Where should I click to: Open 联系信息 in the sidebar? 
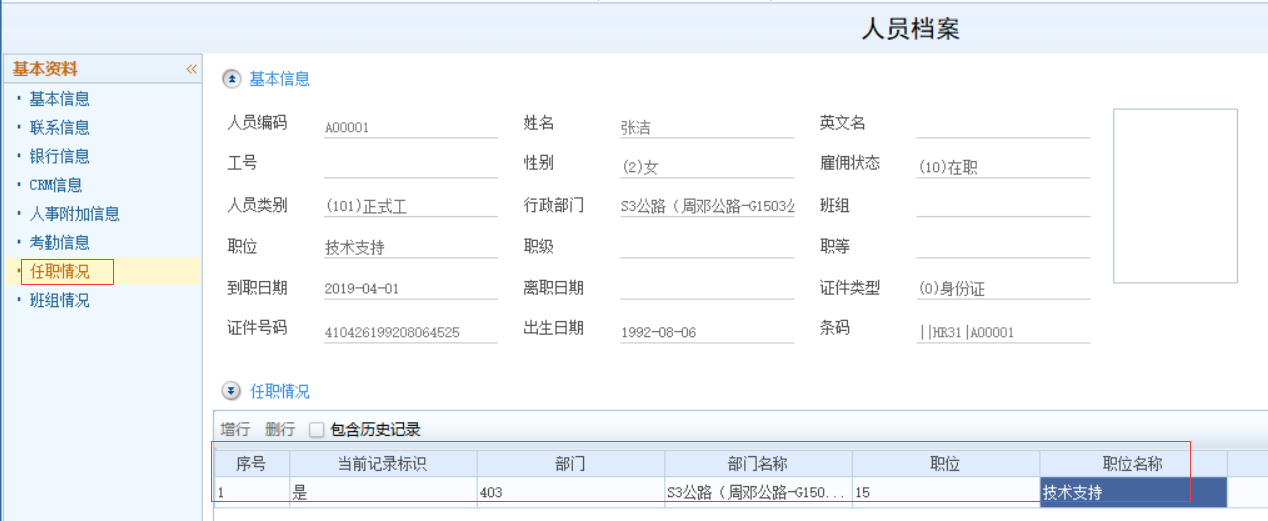[59, 128]
